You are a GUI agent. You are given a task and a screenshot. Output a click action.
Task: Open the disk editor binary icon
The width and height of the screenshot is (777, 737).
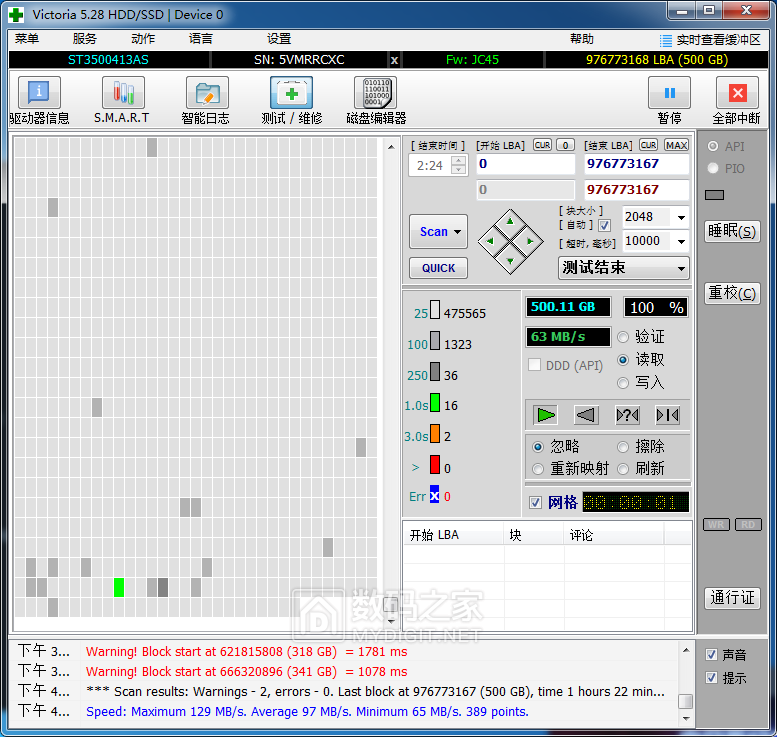(376, 92)
